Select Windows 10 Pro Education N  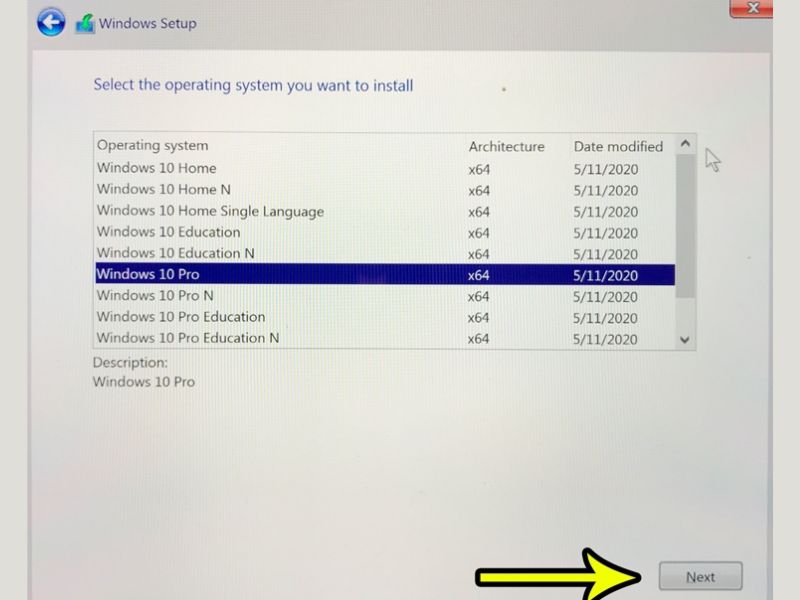pyautogui.click(x=385, y=338)
